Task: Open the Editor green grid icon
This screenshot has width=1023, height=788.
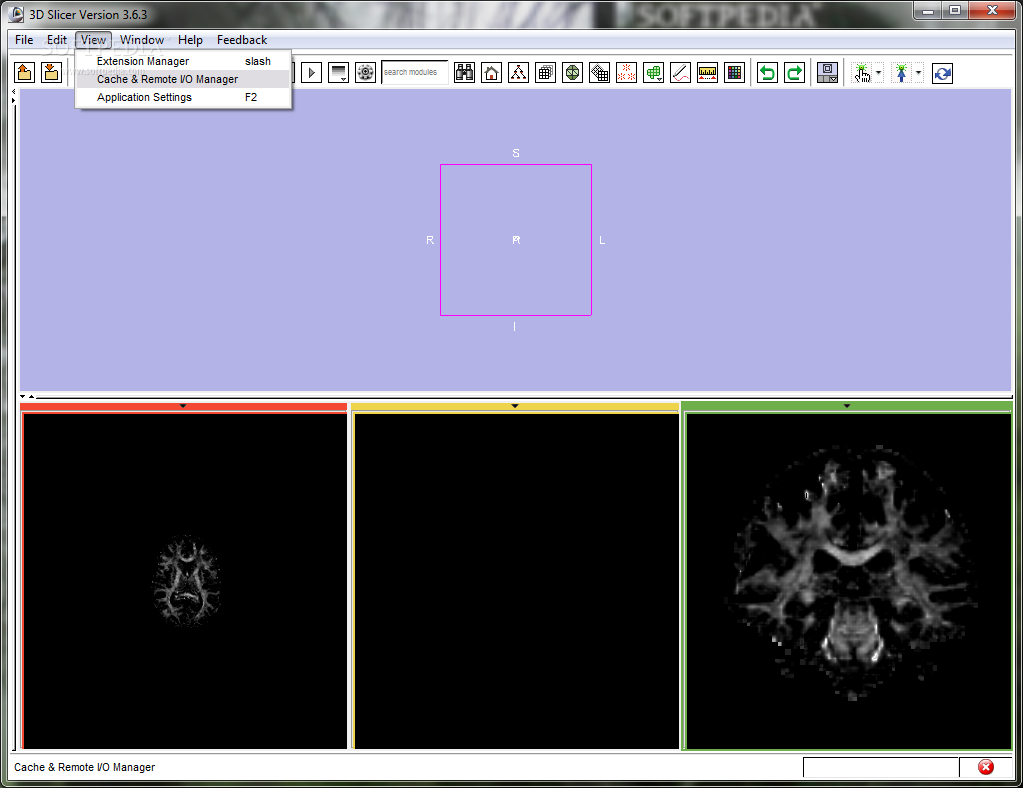Action: pos(653,72)
